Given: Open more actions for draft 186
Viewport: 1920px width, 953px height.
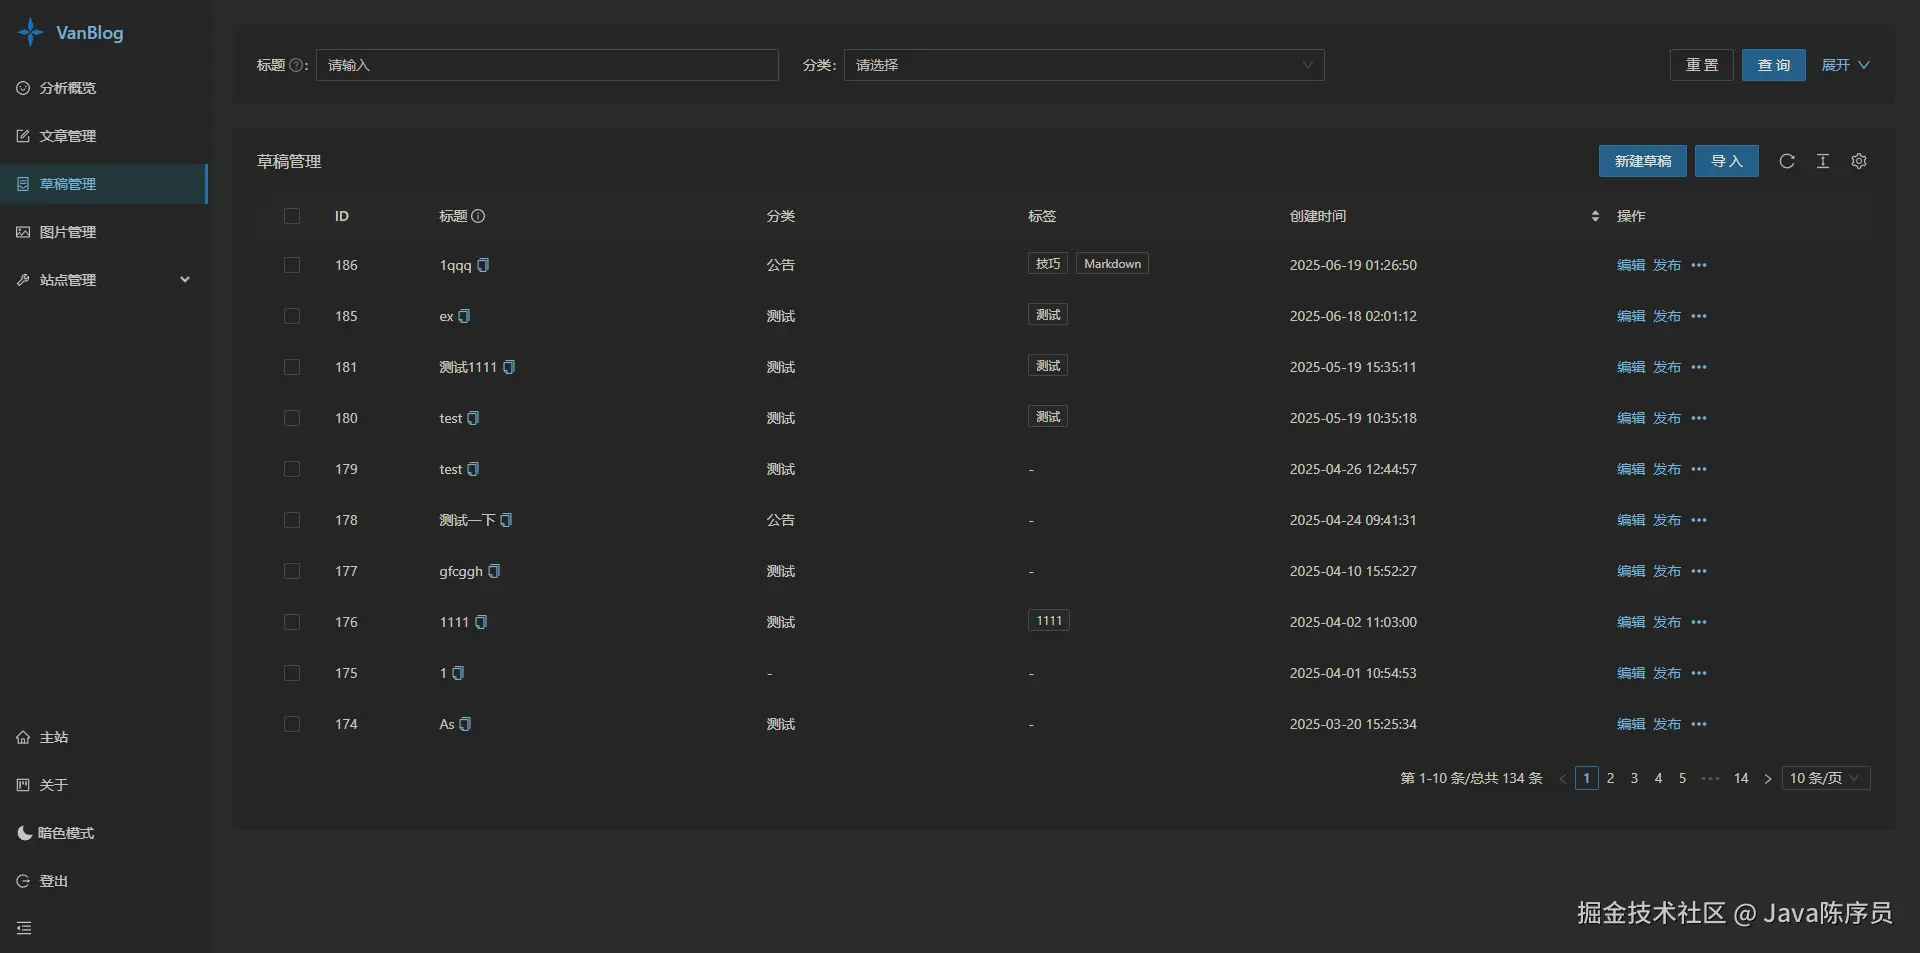Looking at the screenshot, I should click(1699, 265).
